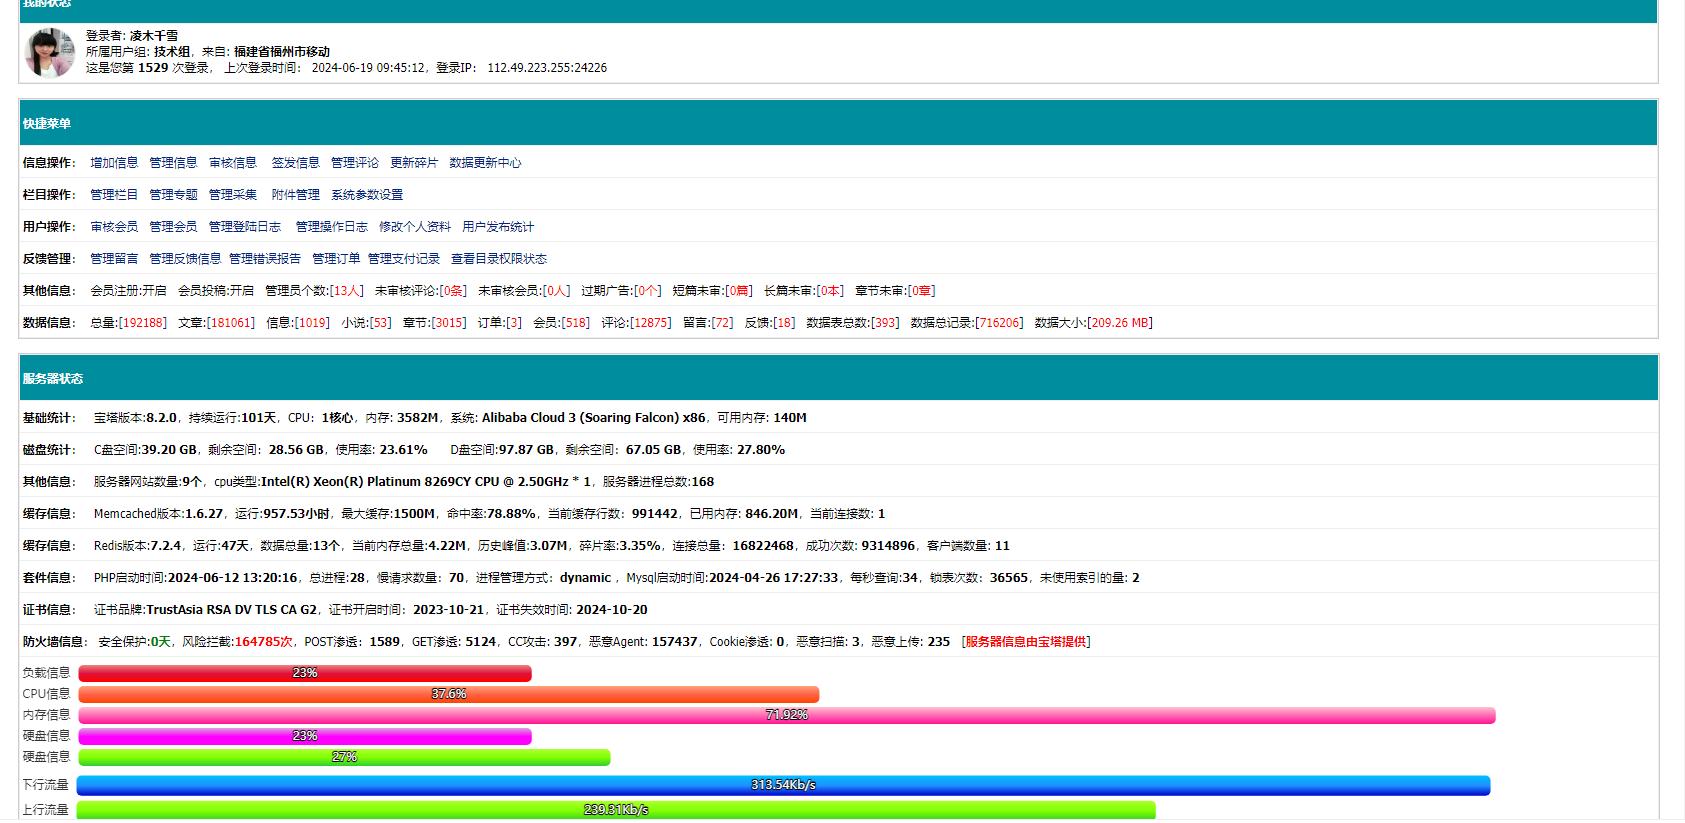1685x823 pixels.
Task: Click the green 硬盘信息 27% bar
Action: point(344,757)
